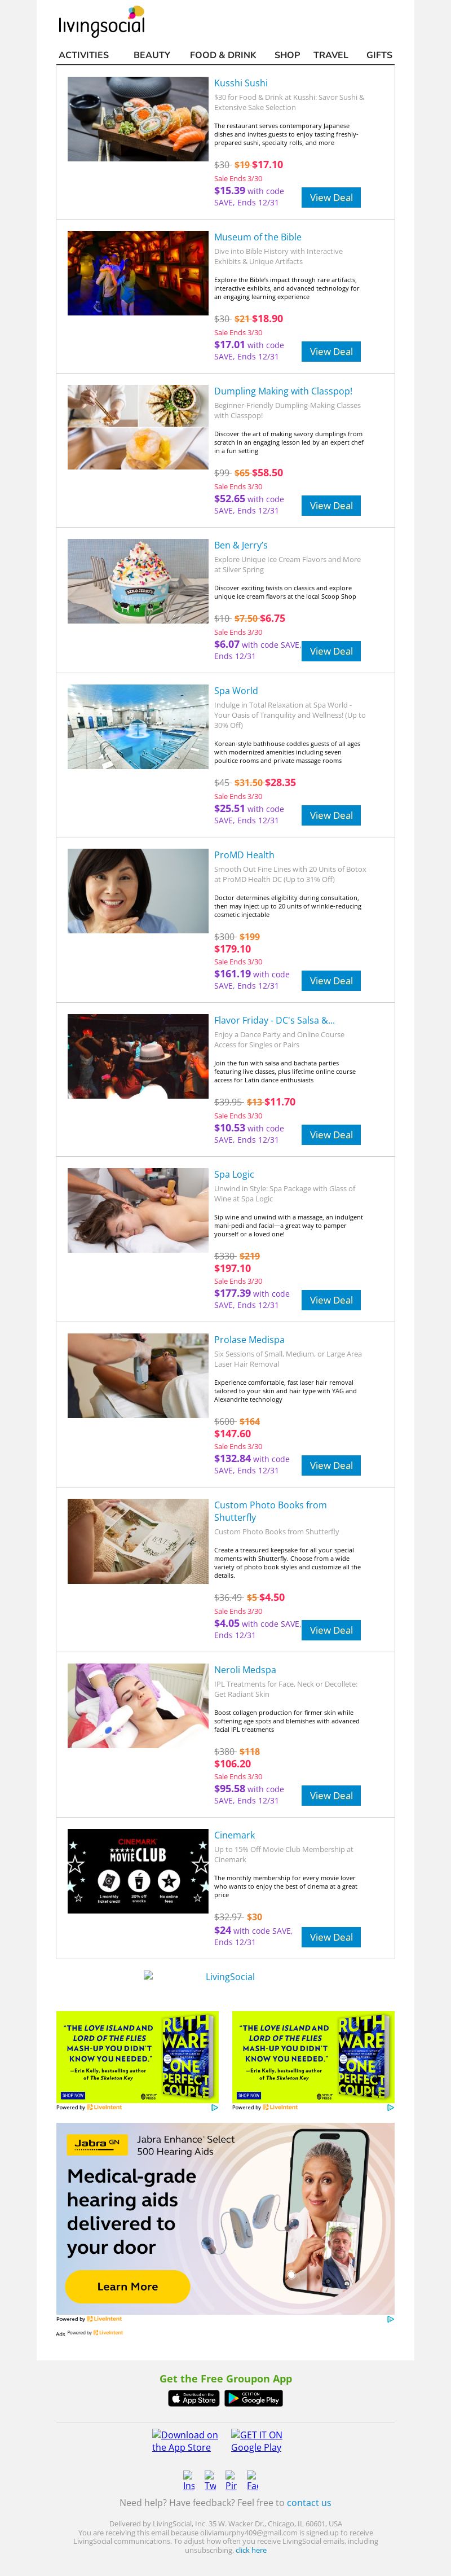Open the Cinemark Movie Club image
451x2576 pixels.
138,1871
